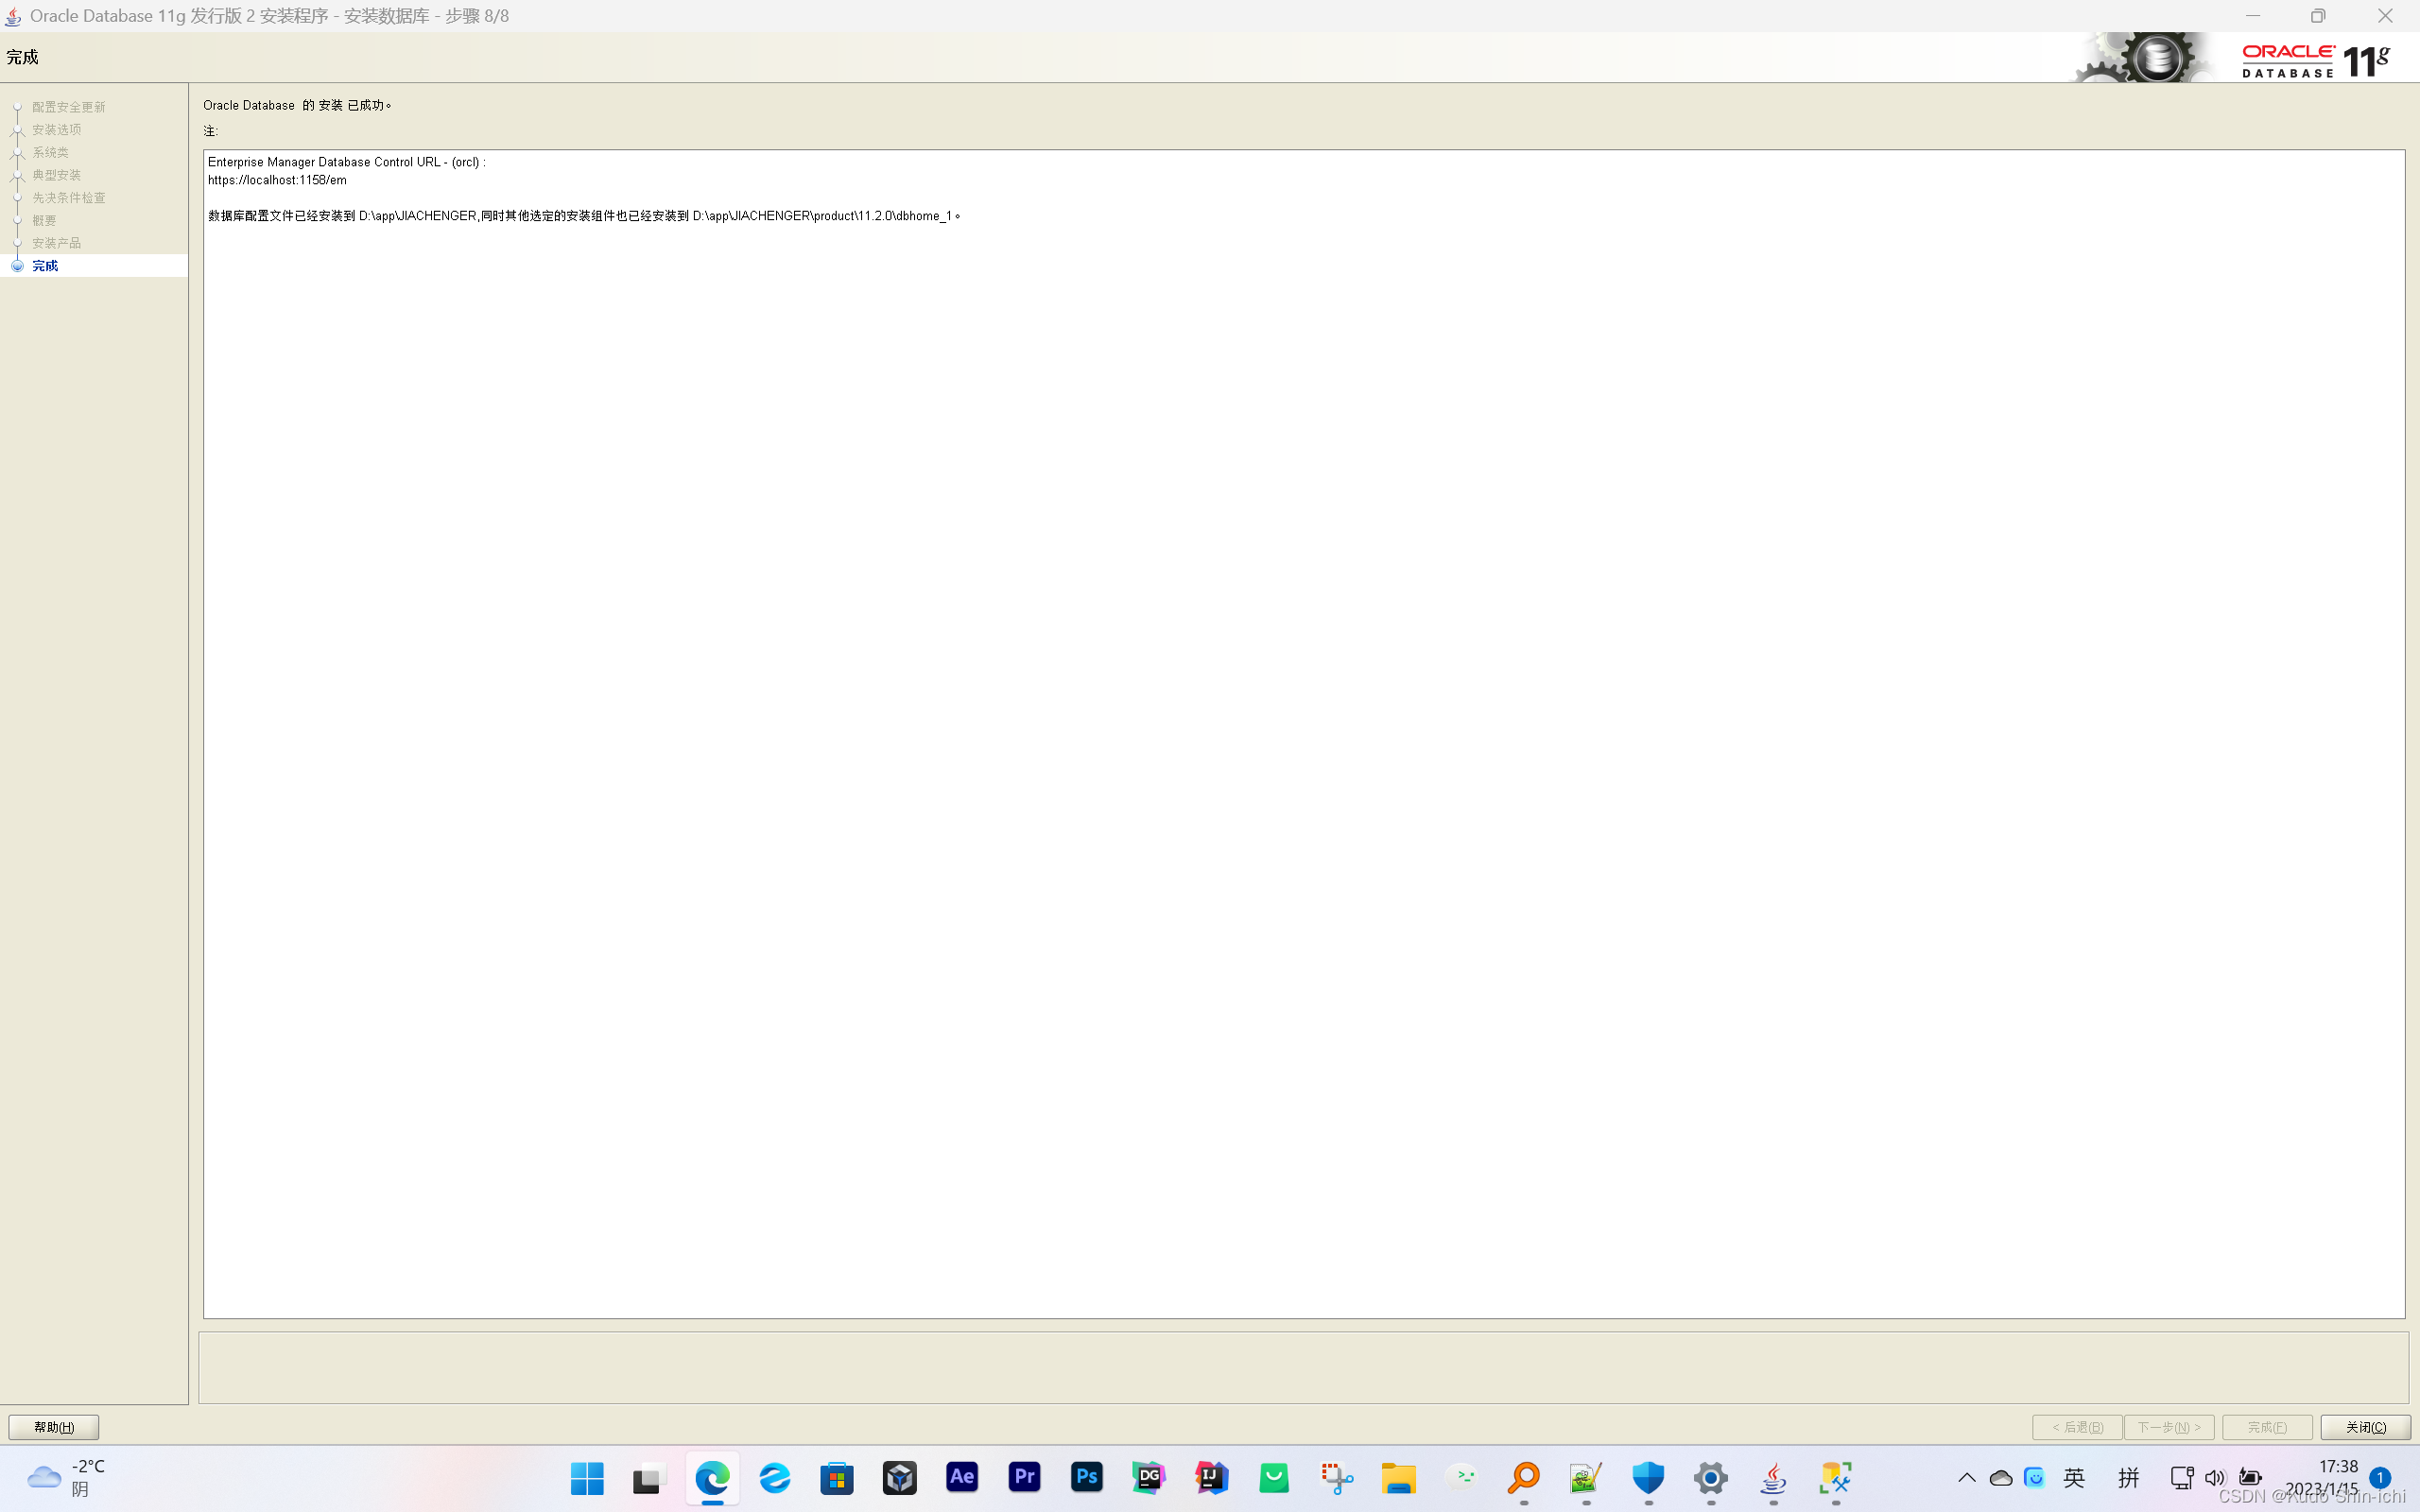Click the 后退(B) back button
This screenshot has width=2420, height=1512.
[x=2077, y=1427]
